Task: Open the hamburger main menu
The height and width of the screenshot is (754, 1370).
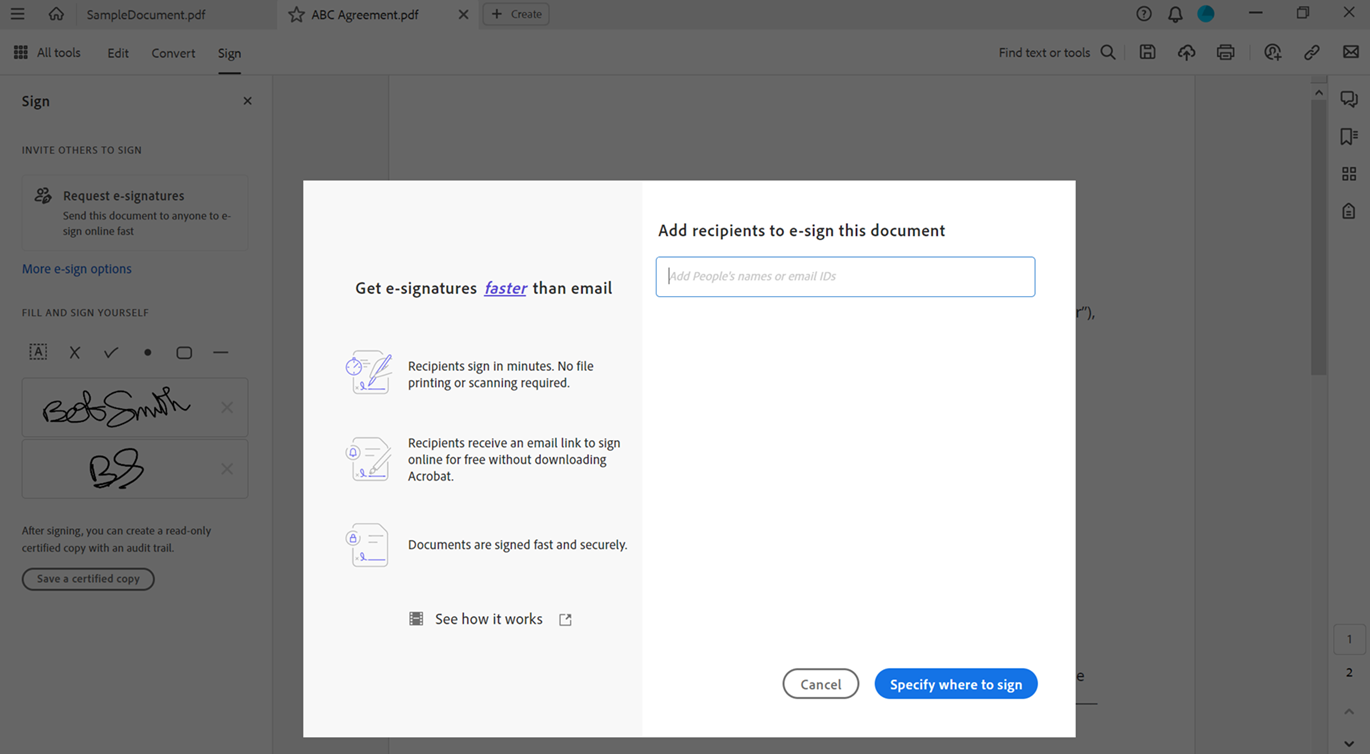Action: pyautogui.click(x=17, y=14)
